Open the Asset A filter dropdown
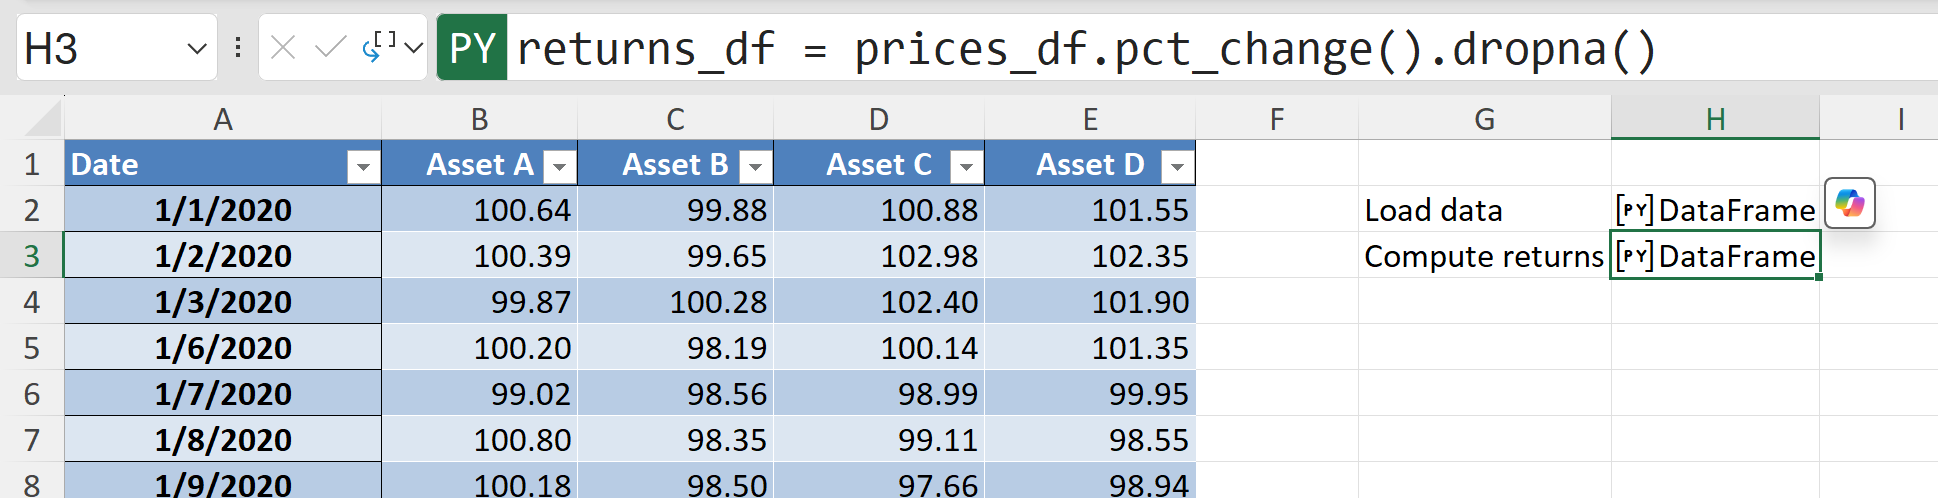The width and height of the screenshot is (1938, 498). pyautogui.click(x=560, y=166)
